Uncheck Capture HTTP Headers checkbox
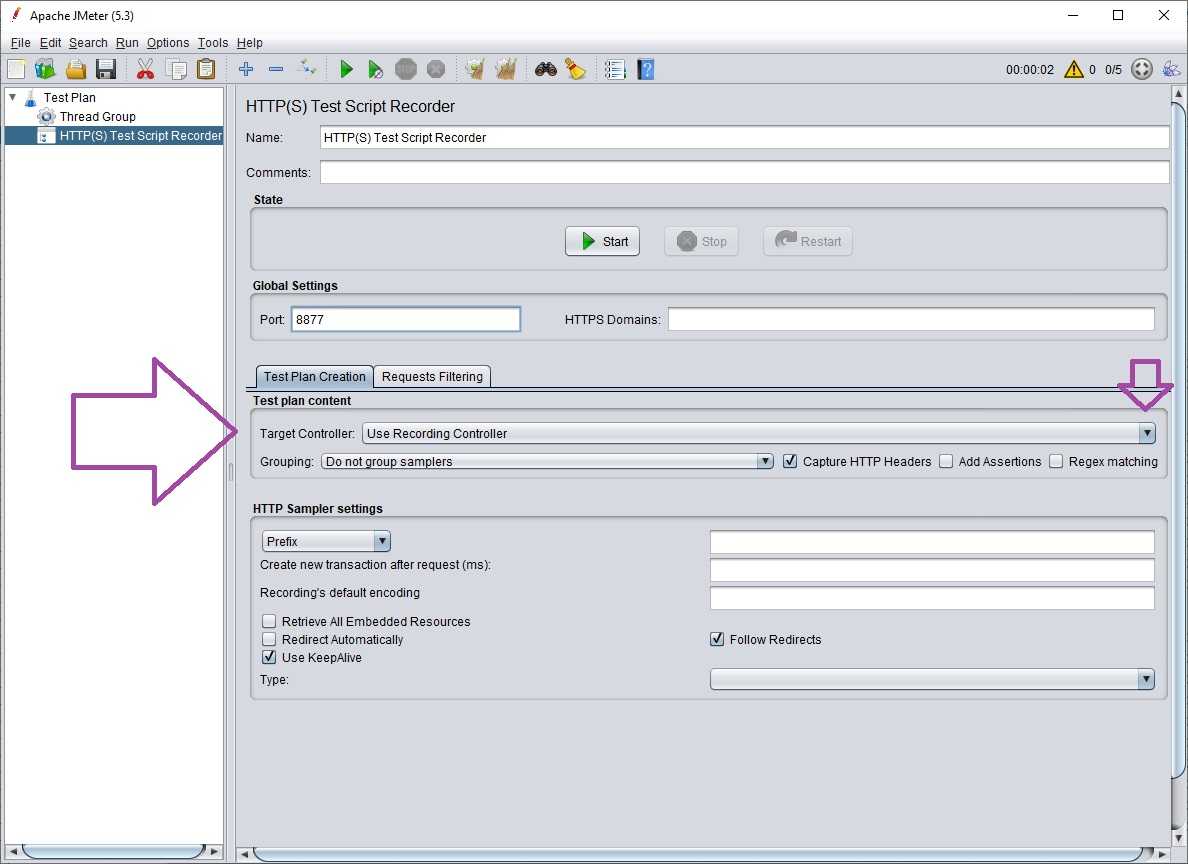Image resolution: width=1188 pixels, height=864 pixels. [790, 461]
